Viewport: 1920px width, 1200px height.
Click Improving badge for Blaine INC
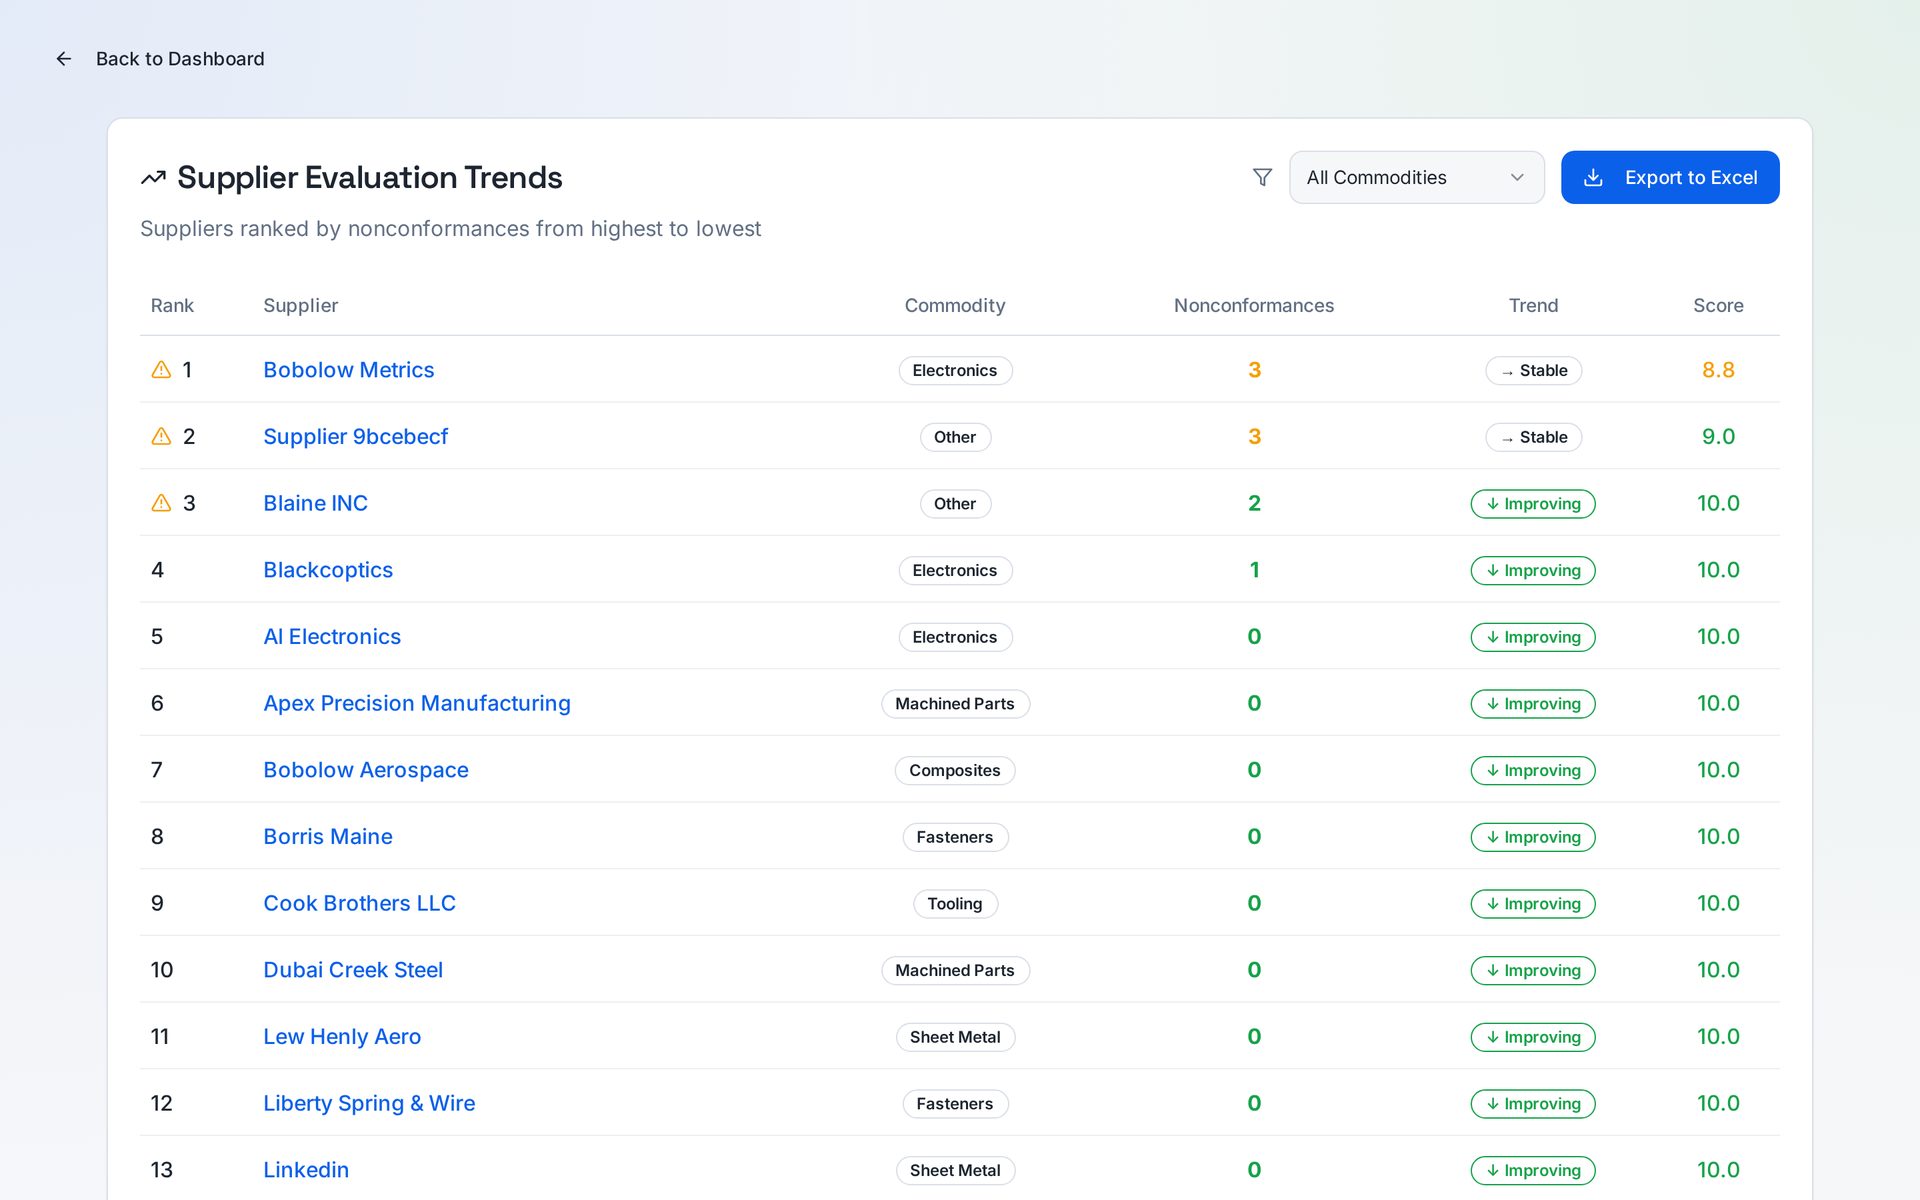point(1533,503)
